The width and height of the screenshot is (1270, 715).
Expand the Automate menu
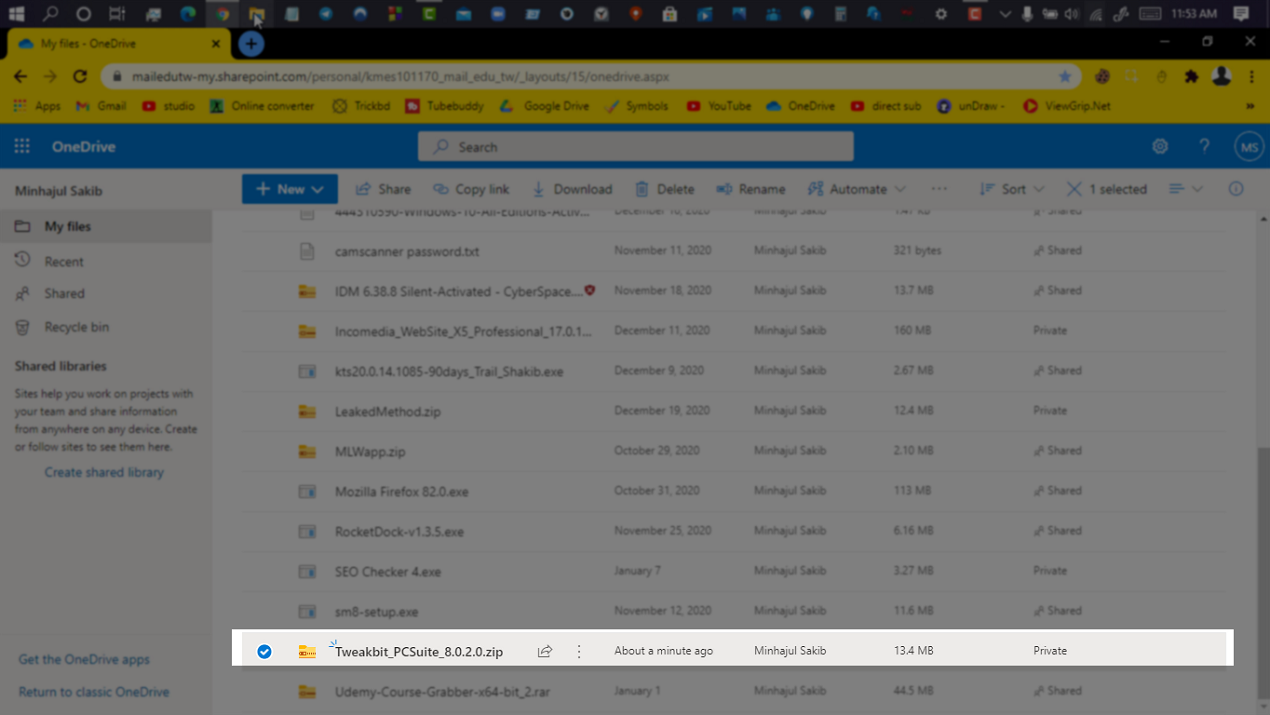click(x=858, y=188)
